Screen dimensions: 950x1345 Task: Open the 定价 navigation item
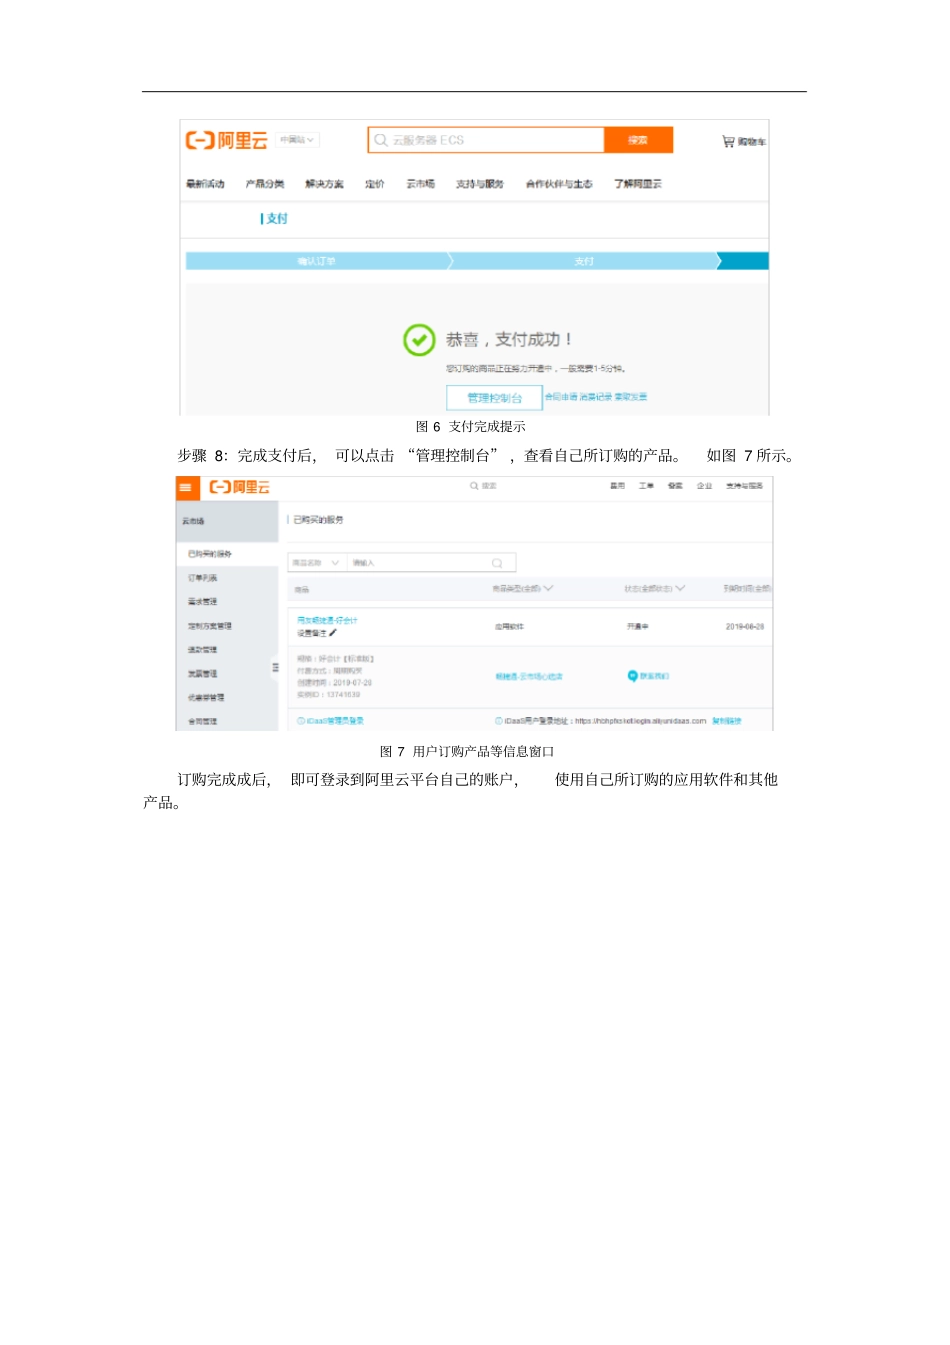(375, 184)
